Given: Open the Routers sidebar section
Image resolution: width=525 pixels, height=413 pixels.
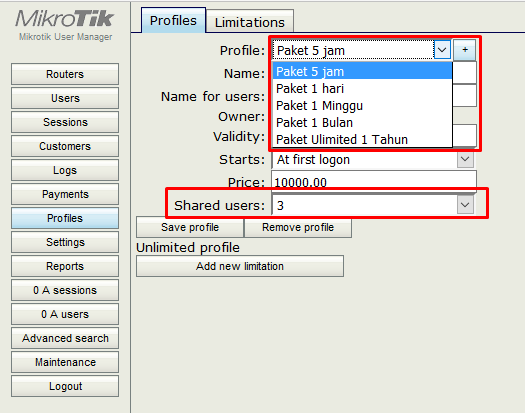Looking at the screenshot, I should tap(65, 74).
